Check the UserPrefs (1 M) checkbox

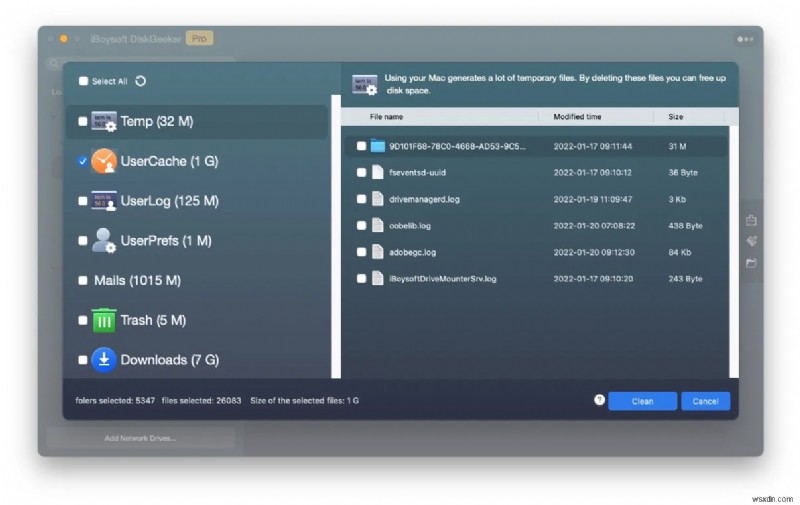tap(83, 240)
